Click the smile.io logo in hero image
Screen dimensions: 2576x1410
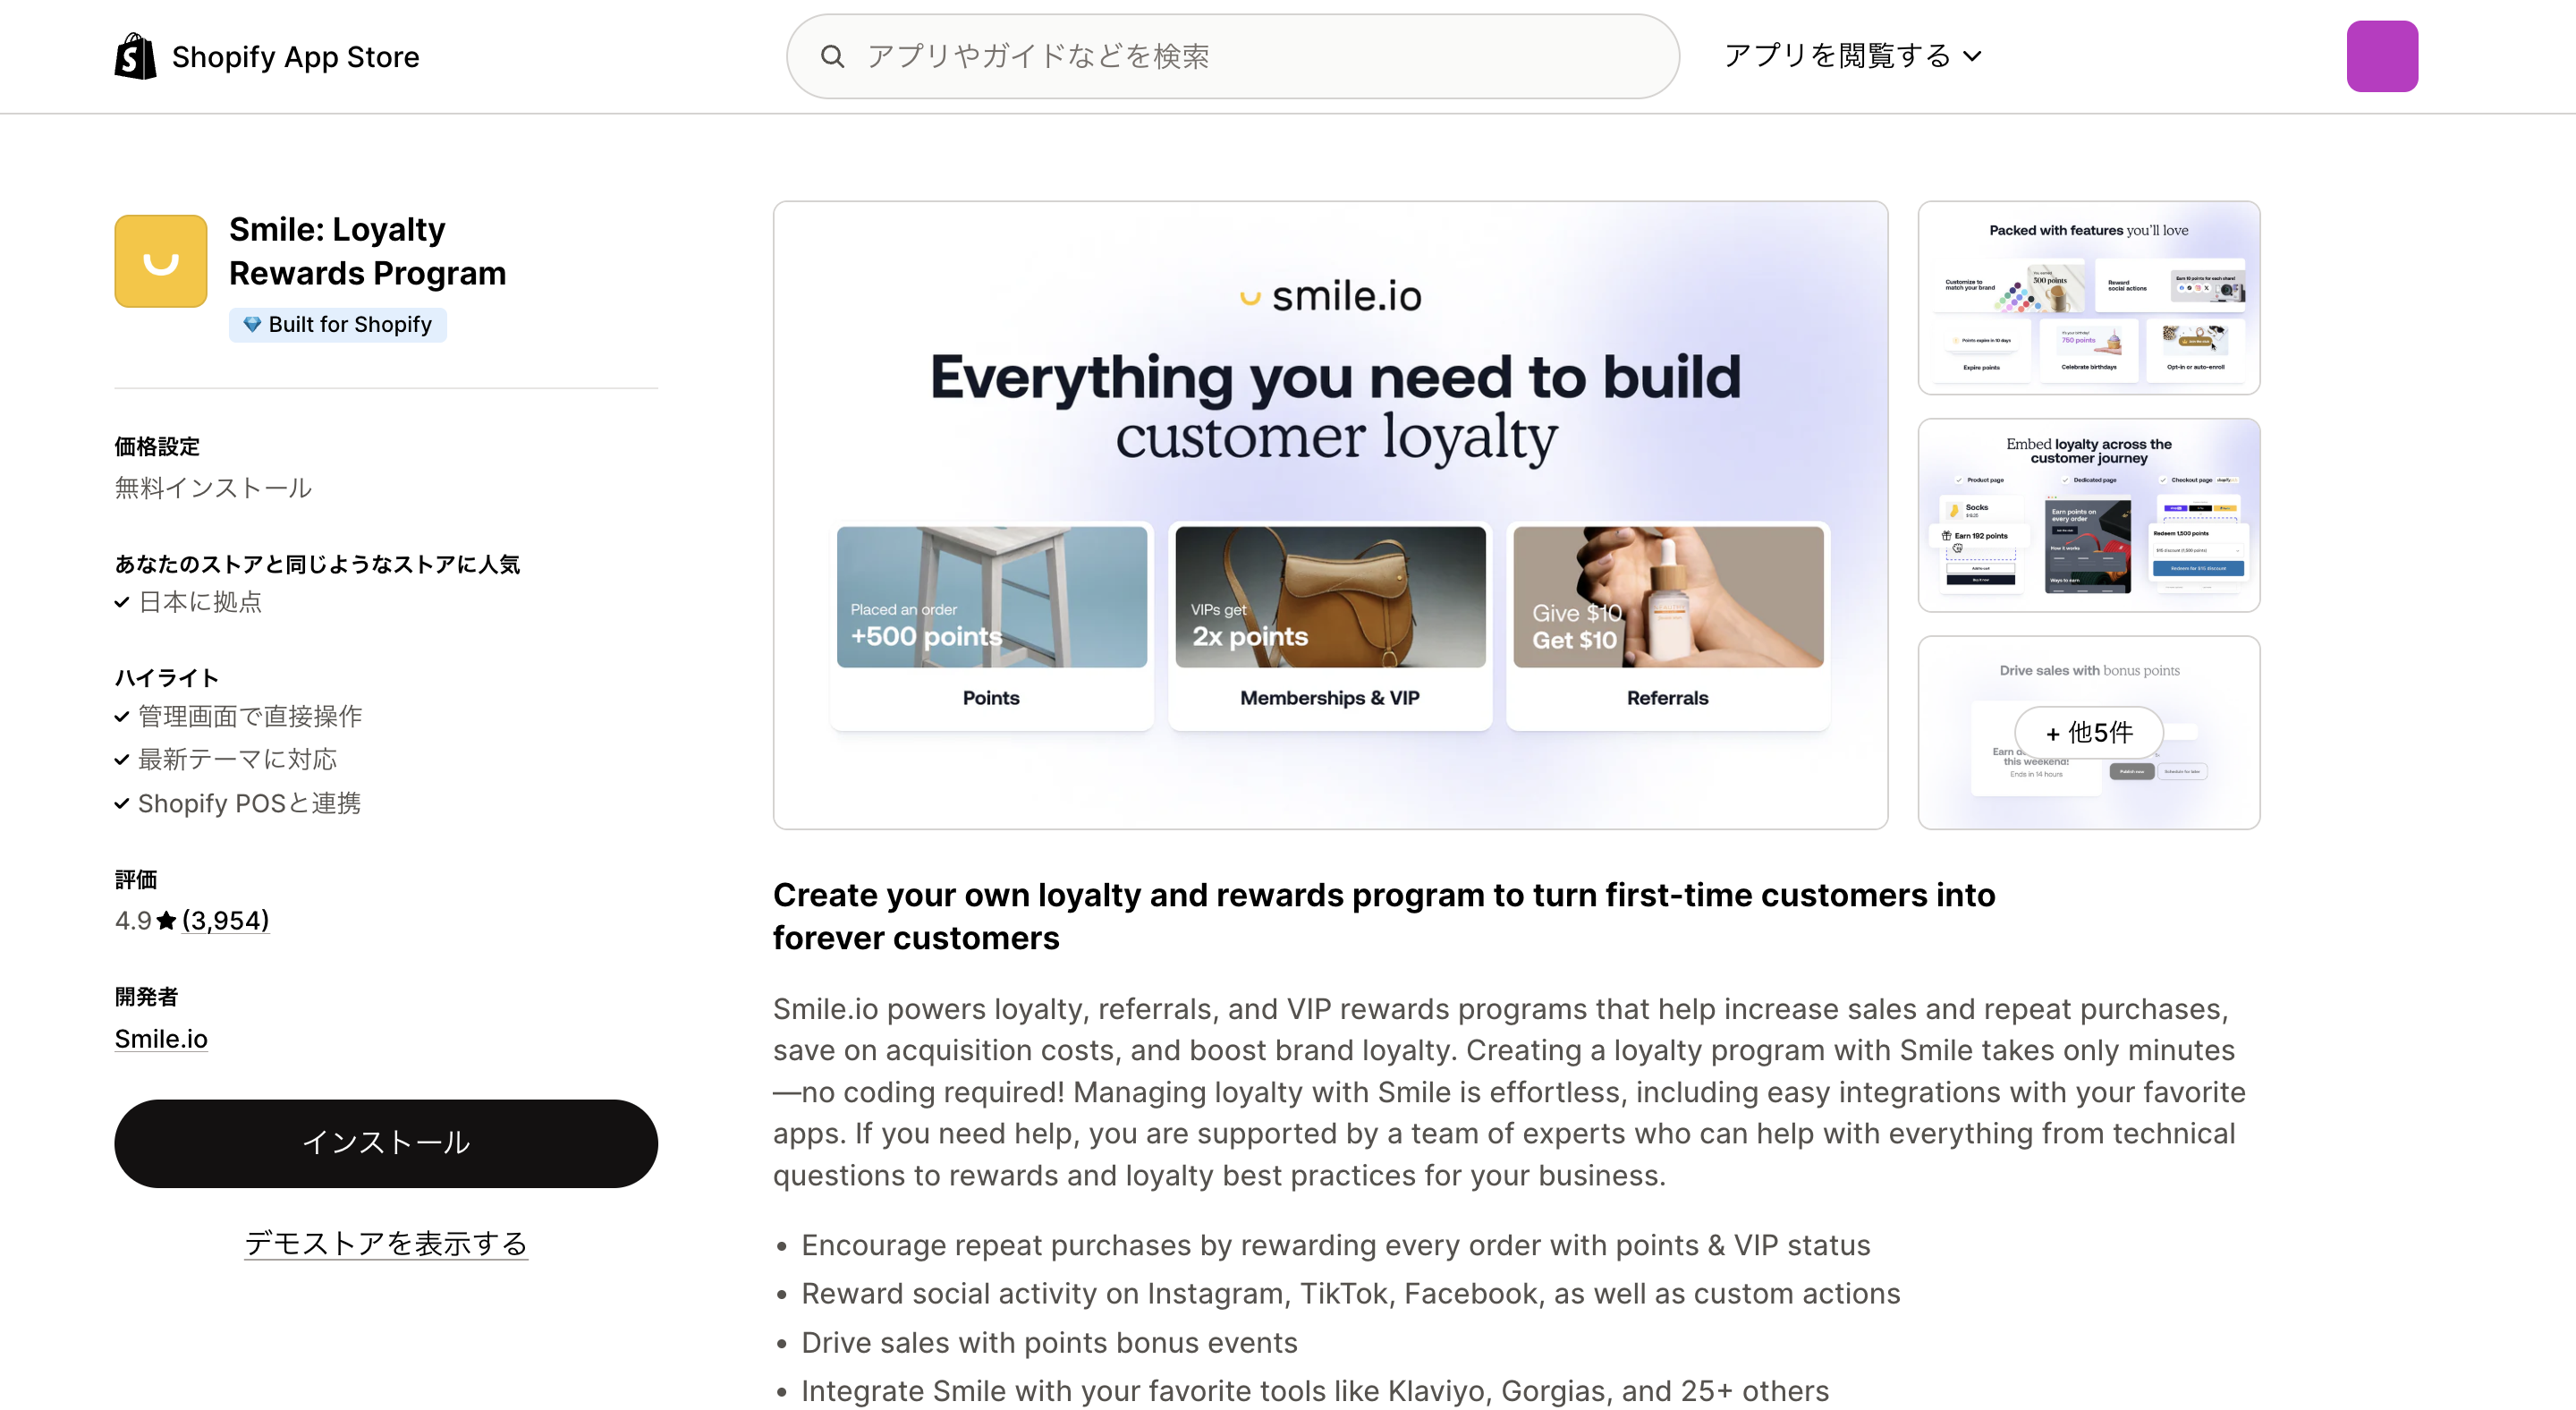[x=1330, y=296]
